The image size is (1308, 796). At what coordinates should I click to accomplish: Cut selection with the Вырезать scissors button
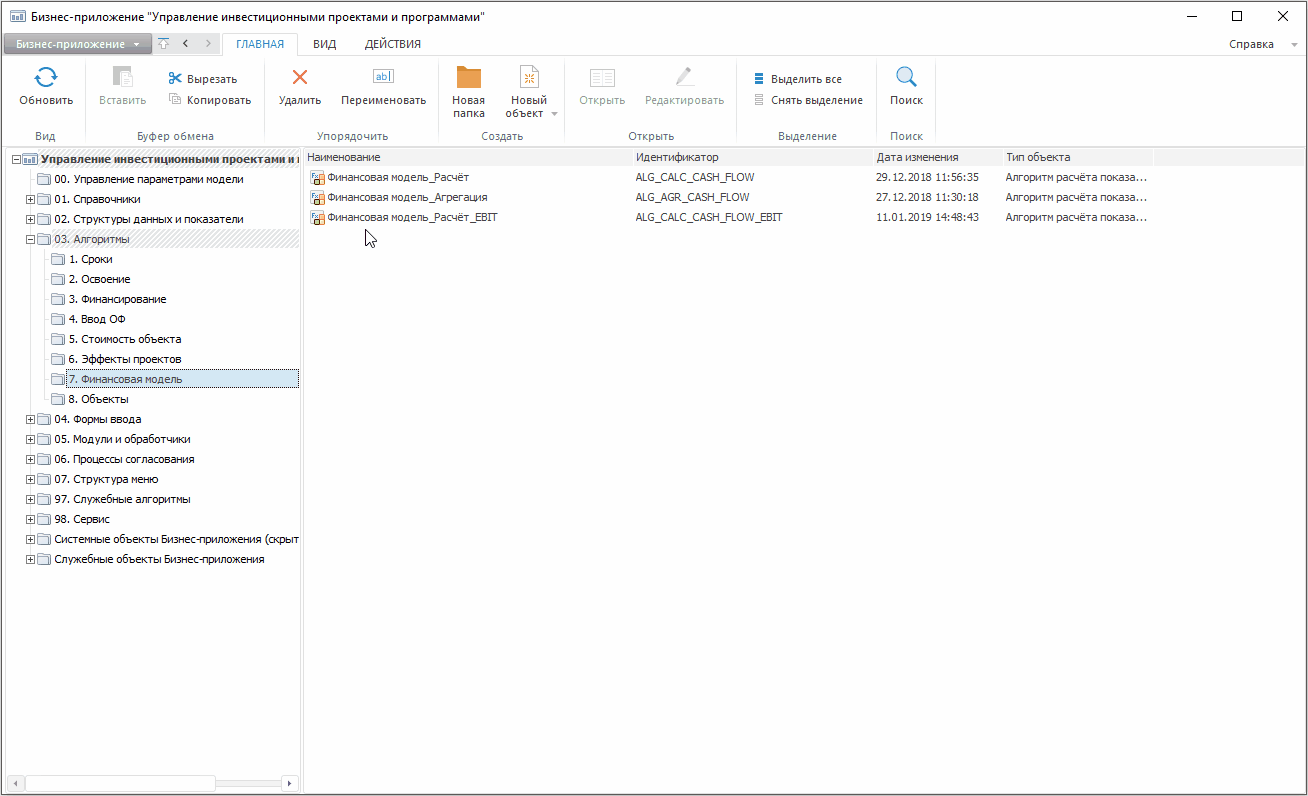tap(203, 79)
